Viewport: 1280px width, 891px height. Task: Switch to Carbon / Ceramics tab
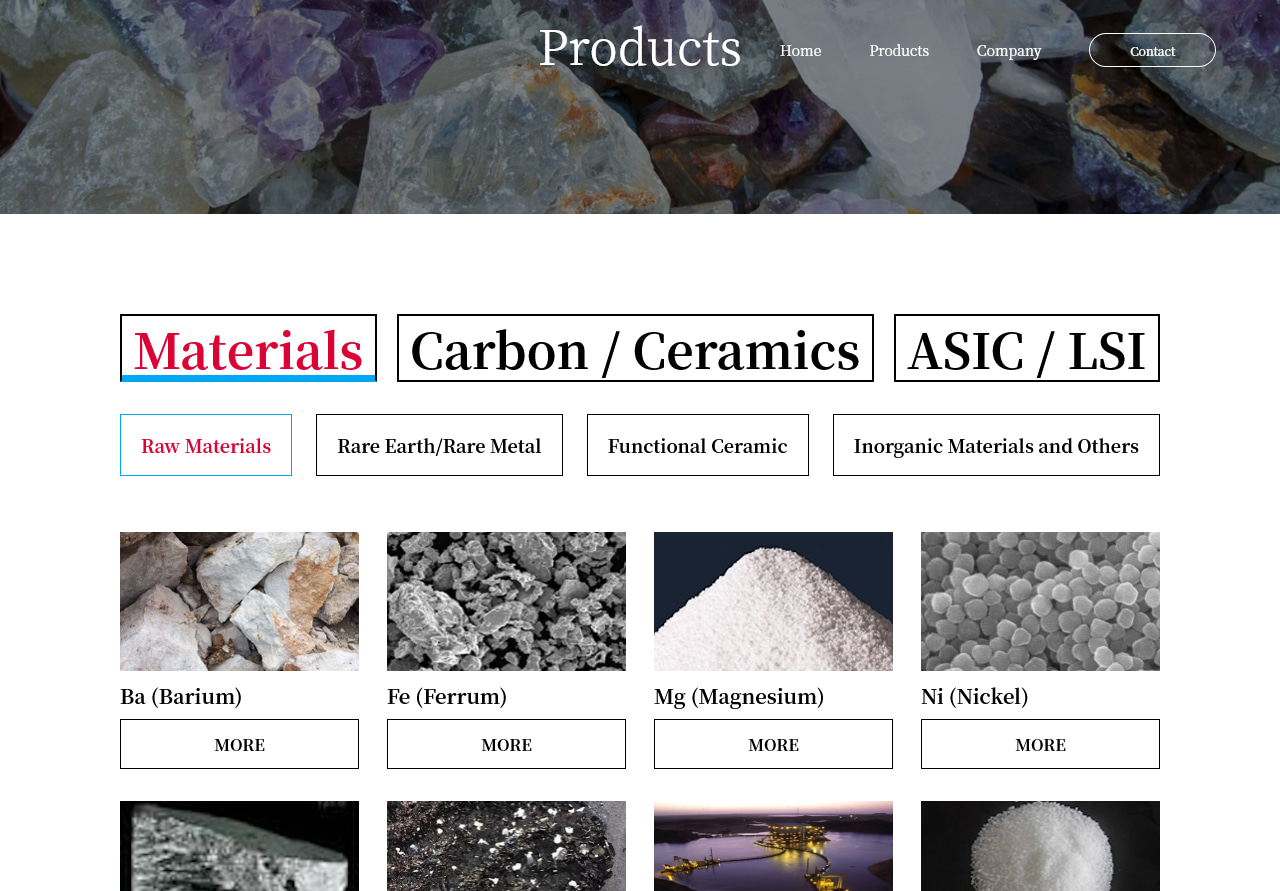click(635, 348)
